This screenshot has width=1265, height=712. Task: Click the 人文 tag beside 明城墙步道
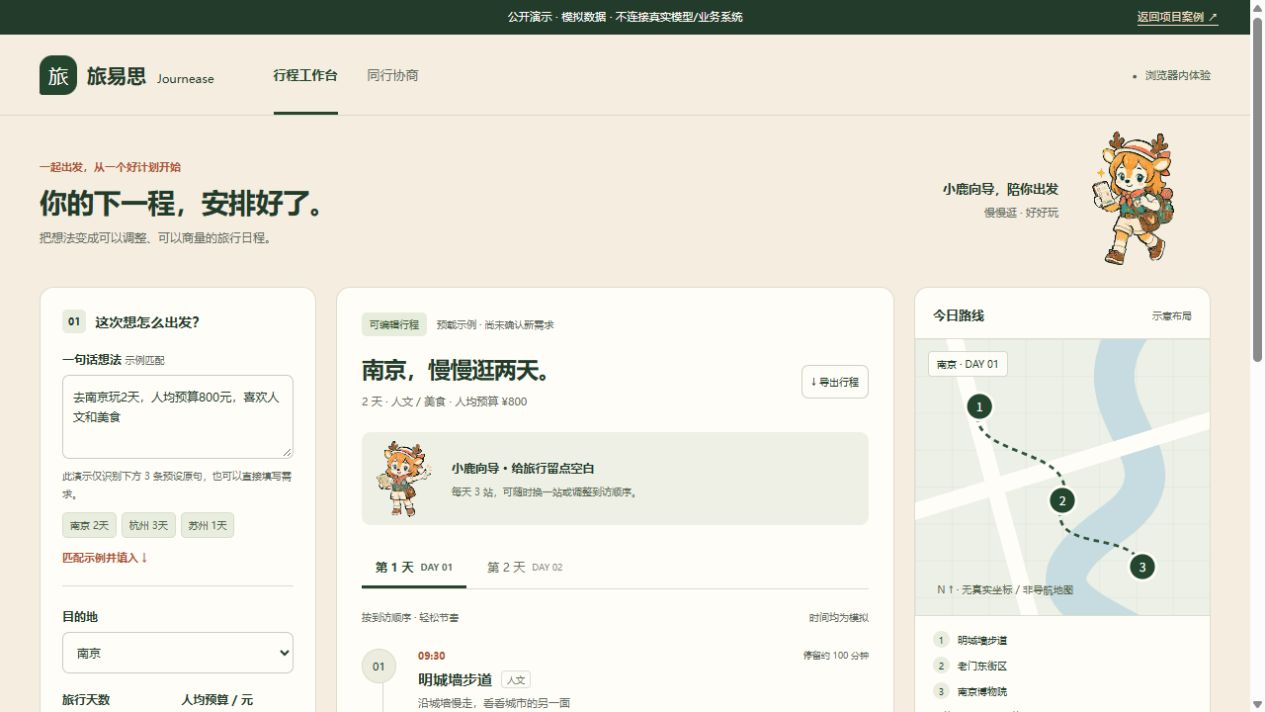click(x=515, y=680)
